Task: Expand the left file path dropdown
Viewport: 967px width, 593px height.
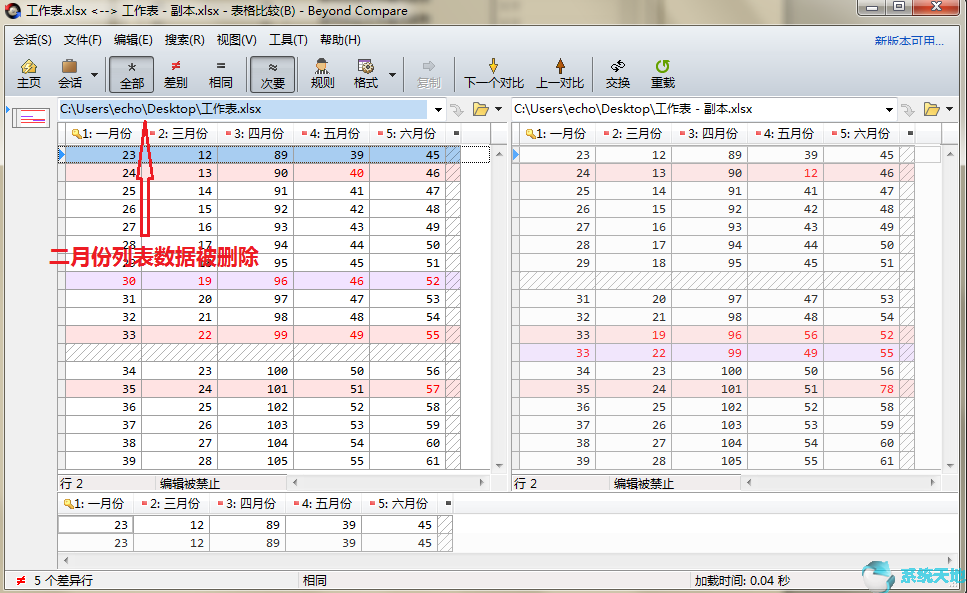Action: click(x=438, y=110)
